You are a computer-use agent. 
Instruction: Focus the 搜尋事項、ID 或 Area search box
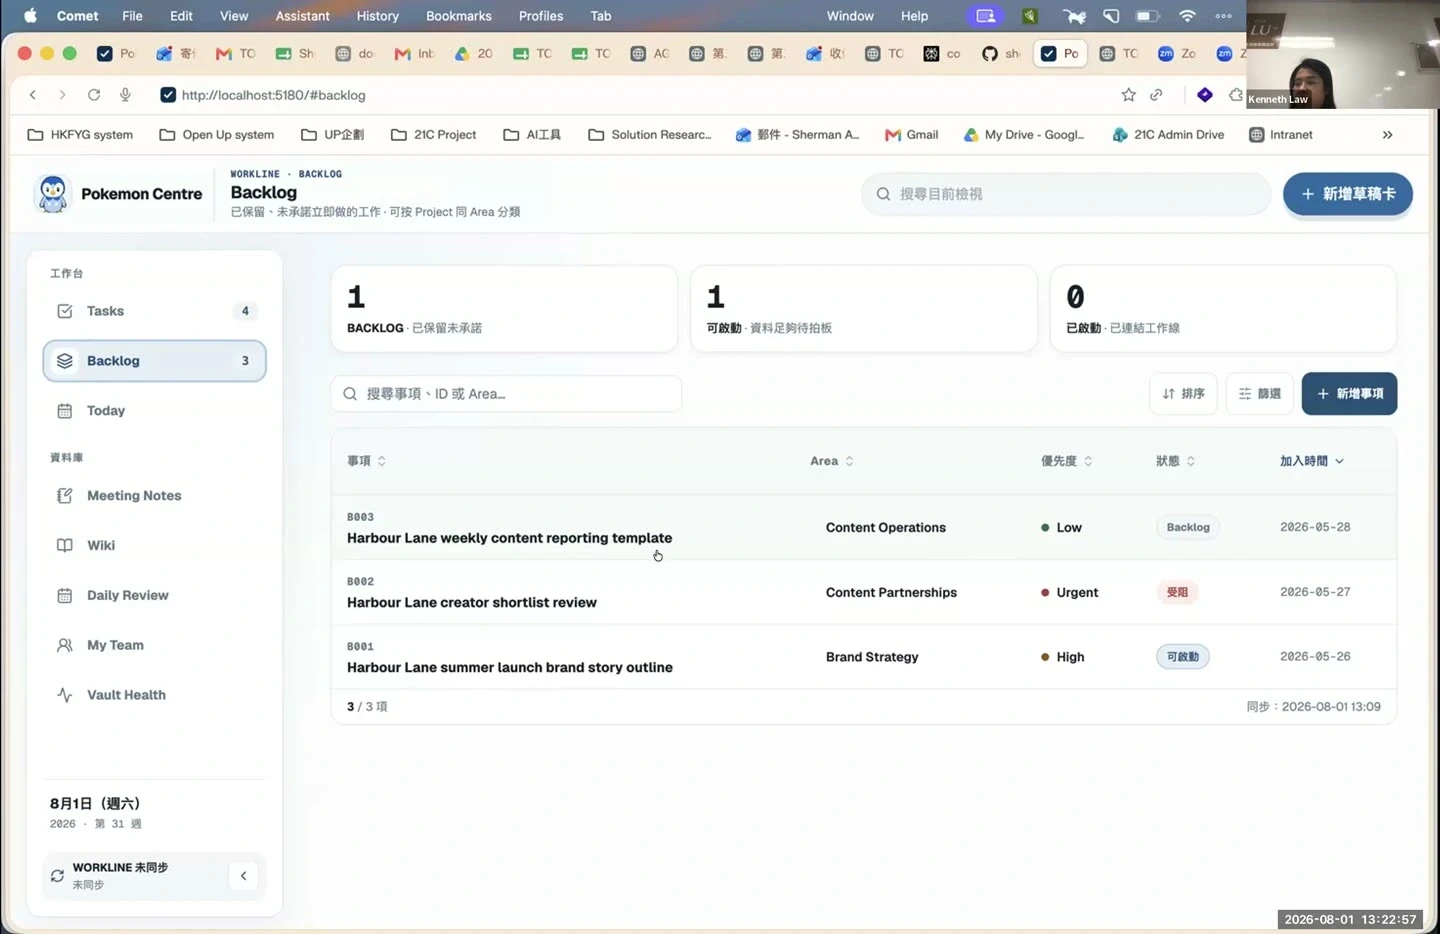[x=506, y=394]
